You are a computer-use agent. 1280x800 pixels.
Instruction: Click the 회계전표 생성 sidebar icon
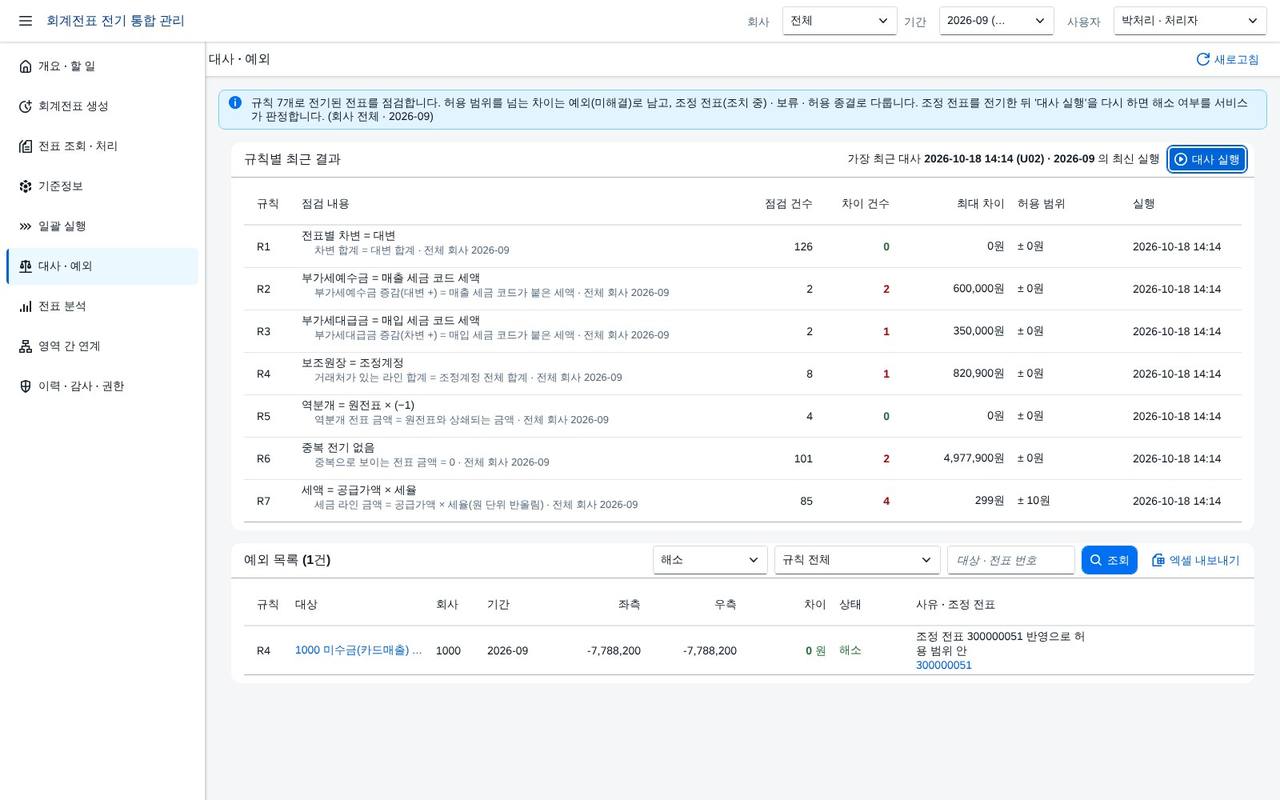pos(26,106)
